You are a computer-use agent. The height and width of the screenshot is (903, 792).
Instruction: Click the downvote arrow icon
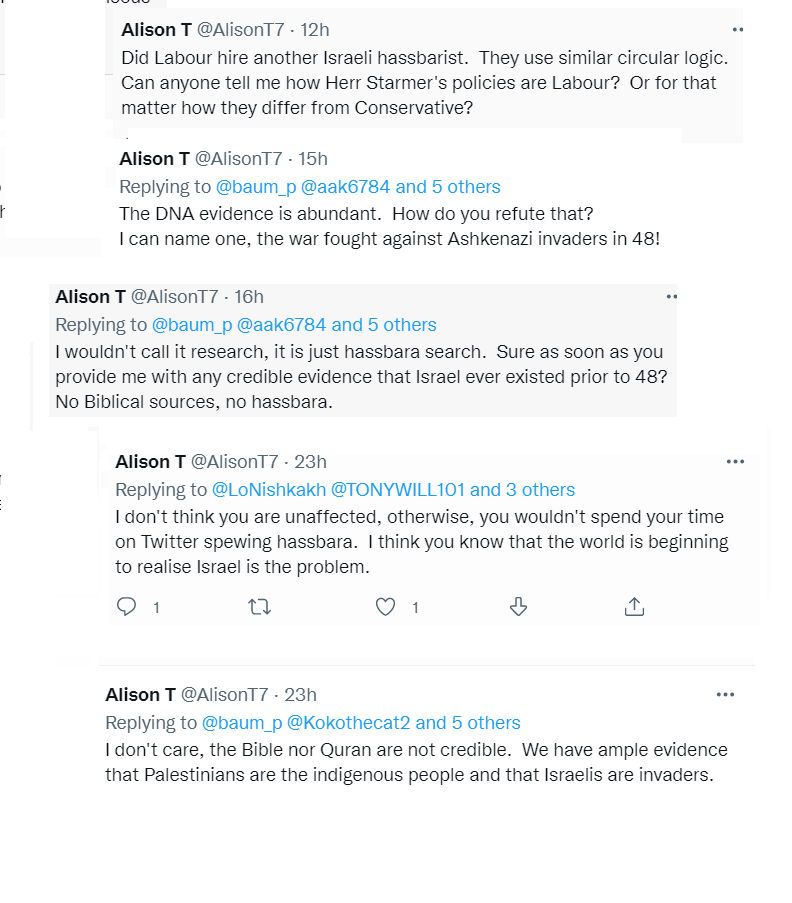[x=518, y=606]
